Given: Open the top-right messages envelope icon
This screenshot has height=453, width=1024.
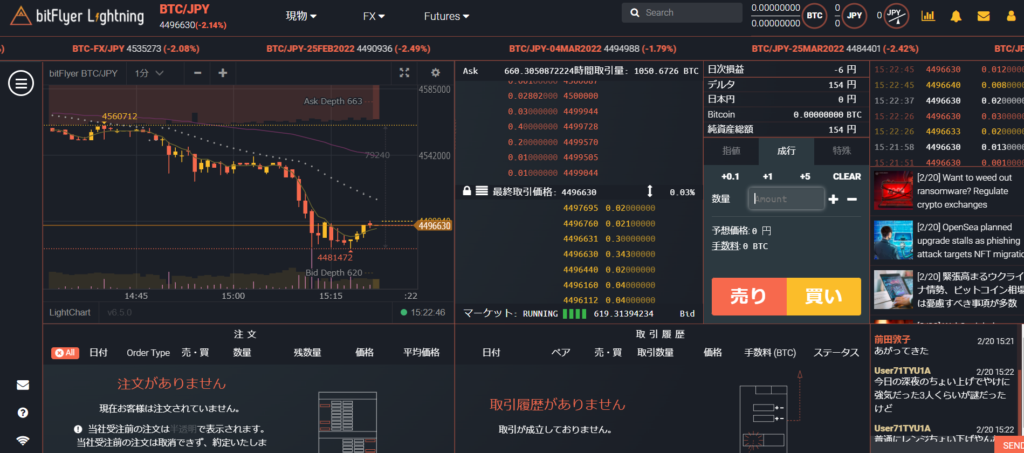Looking at the screenshot, I should pyautogui.click(x=983, y=16).
